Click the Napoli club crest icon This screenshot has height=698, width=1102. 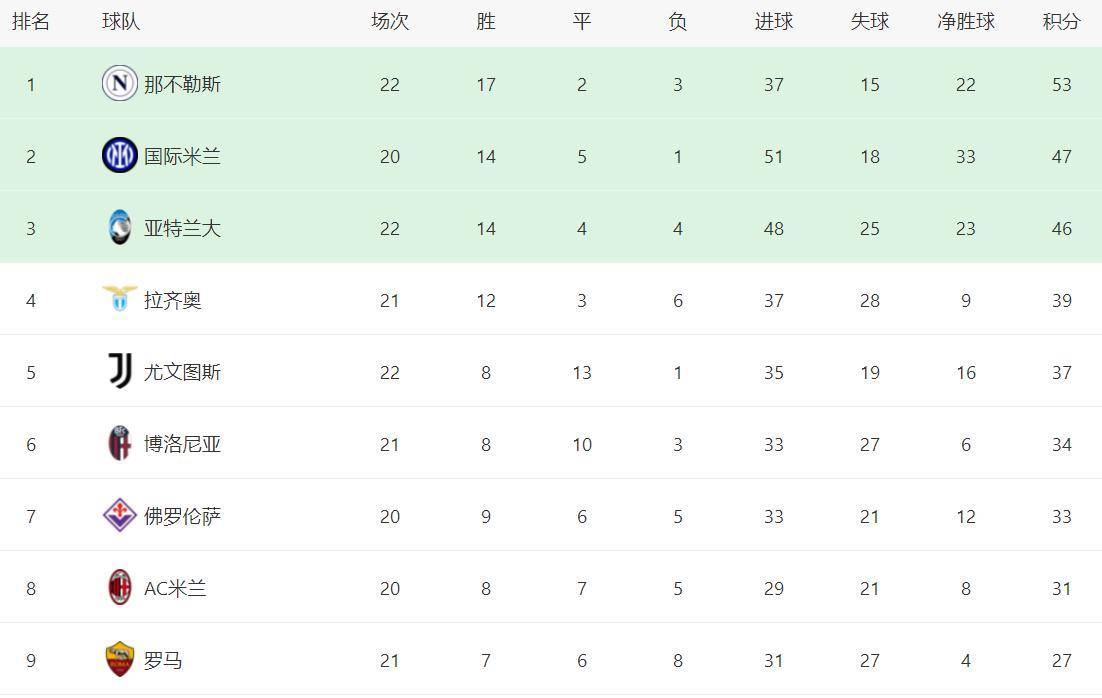click(119, 84)
